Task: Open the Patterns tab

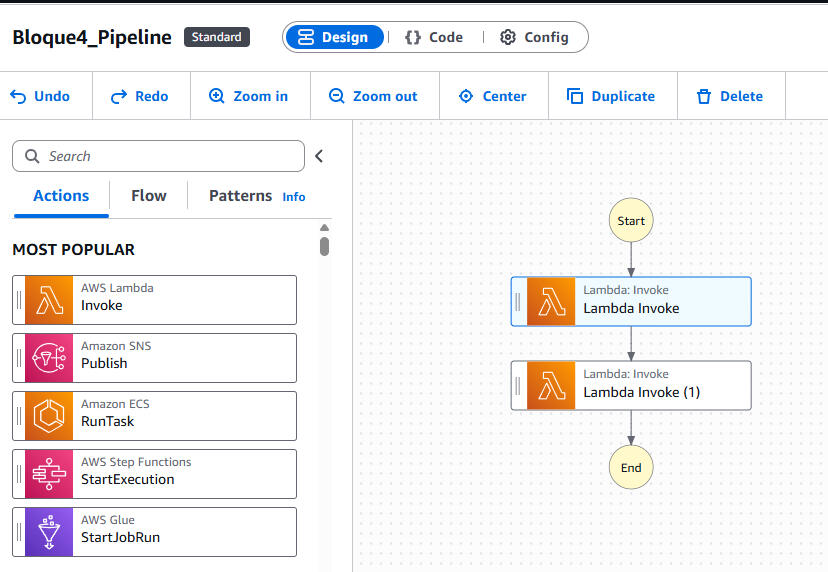Action: 240,196
